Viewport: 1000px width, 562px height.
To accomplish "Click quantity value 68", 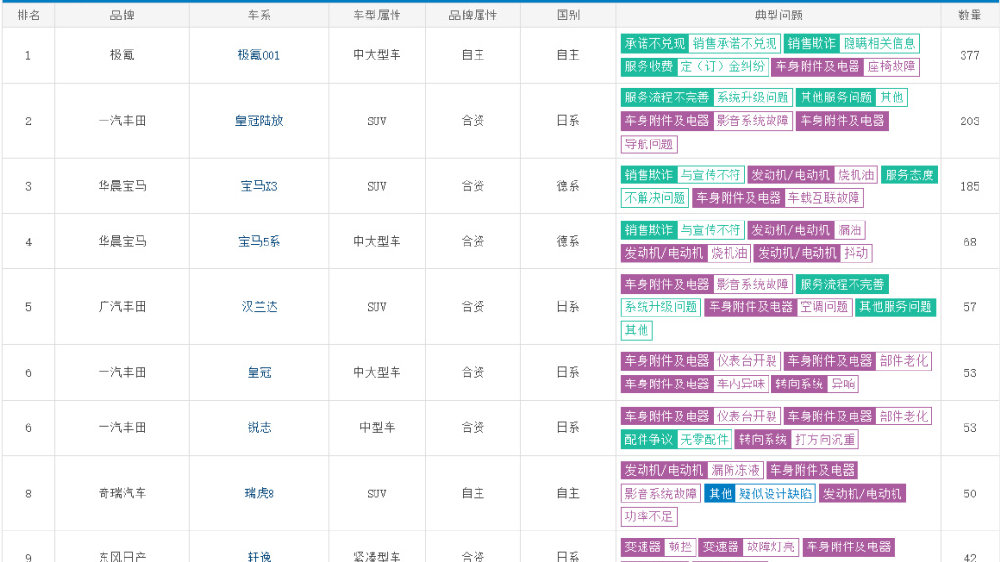I will pos(969,242).
